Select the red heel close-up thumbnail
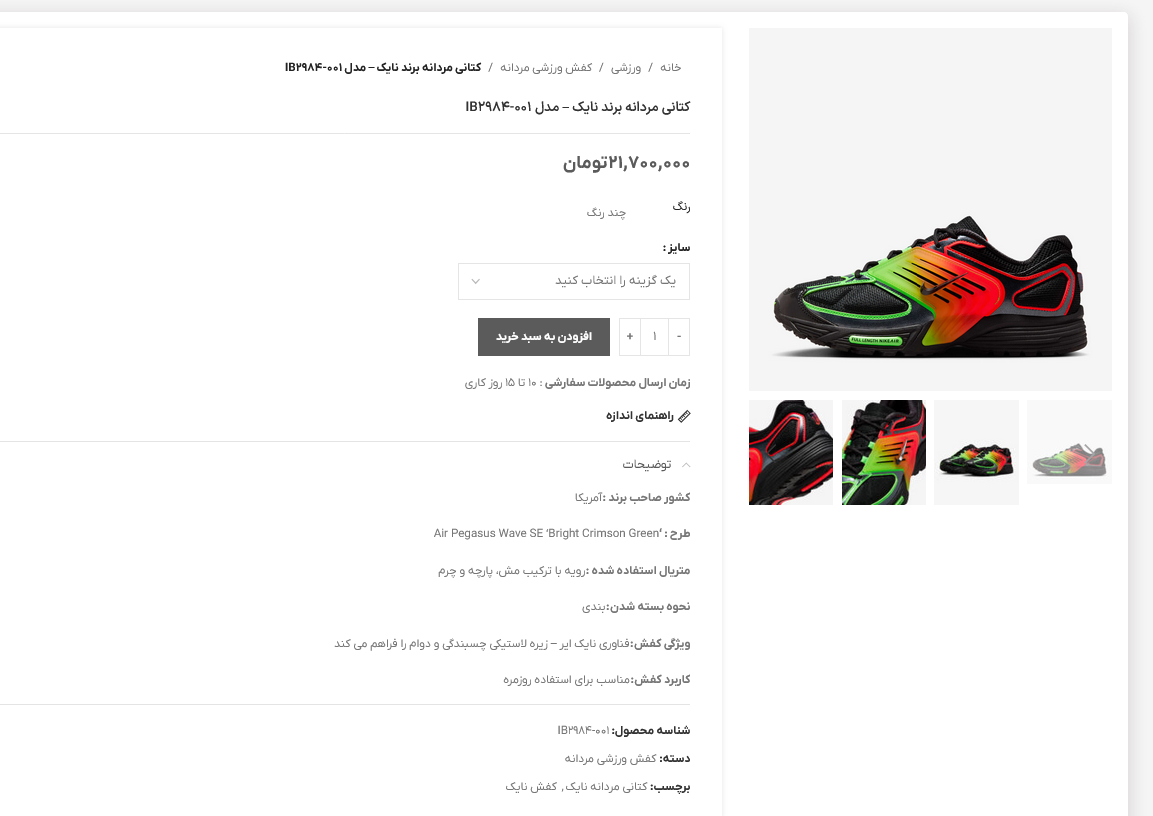This screenshot has height=816, width=1153. click(791, 452)
